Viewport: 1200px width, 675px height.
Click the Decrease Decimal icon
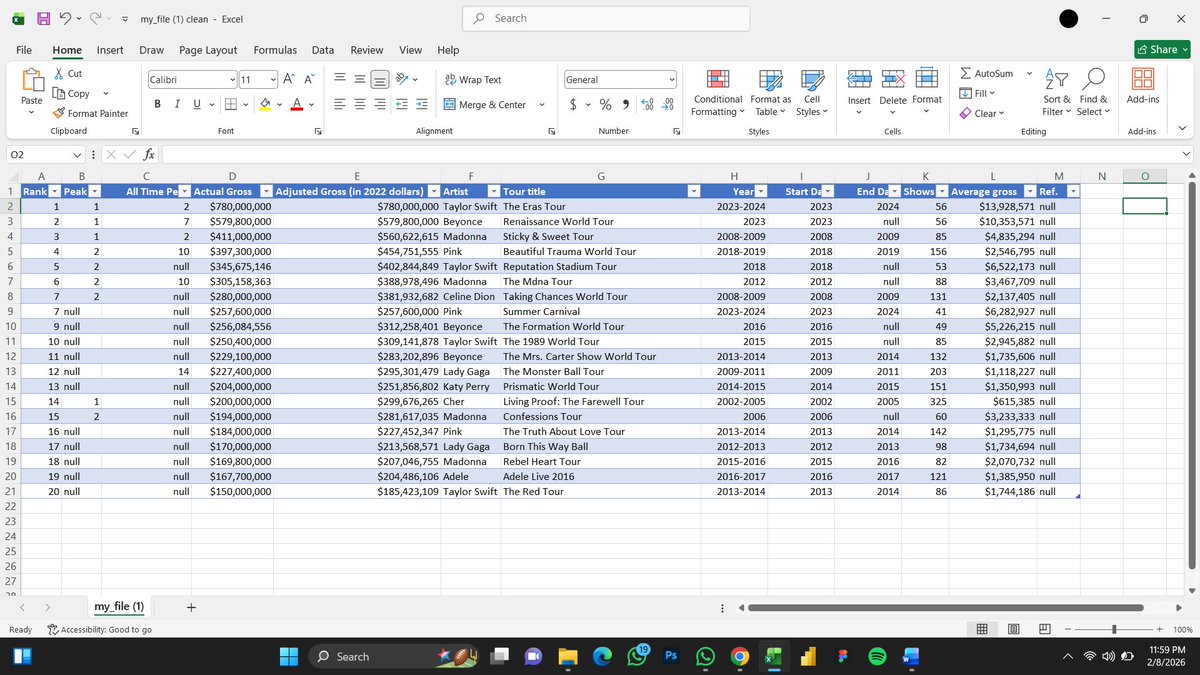pyautogui.click(x=667, y=104)
